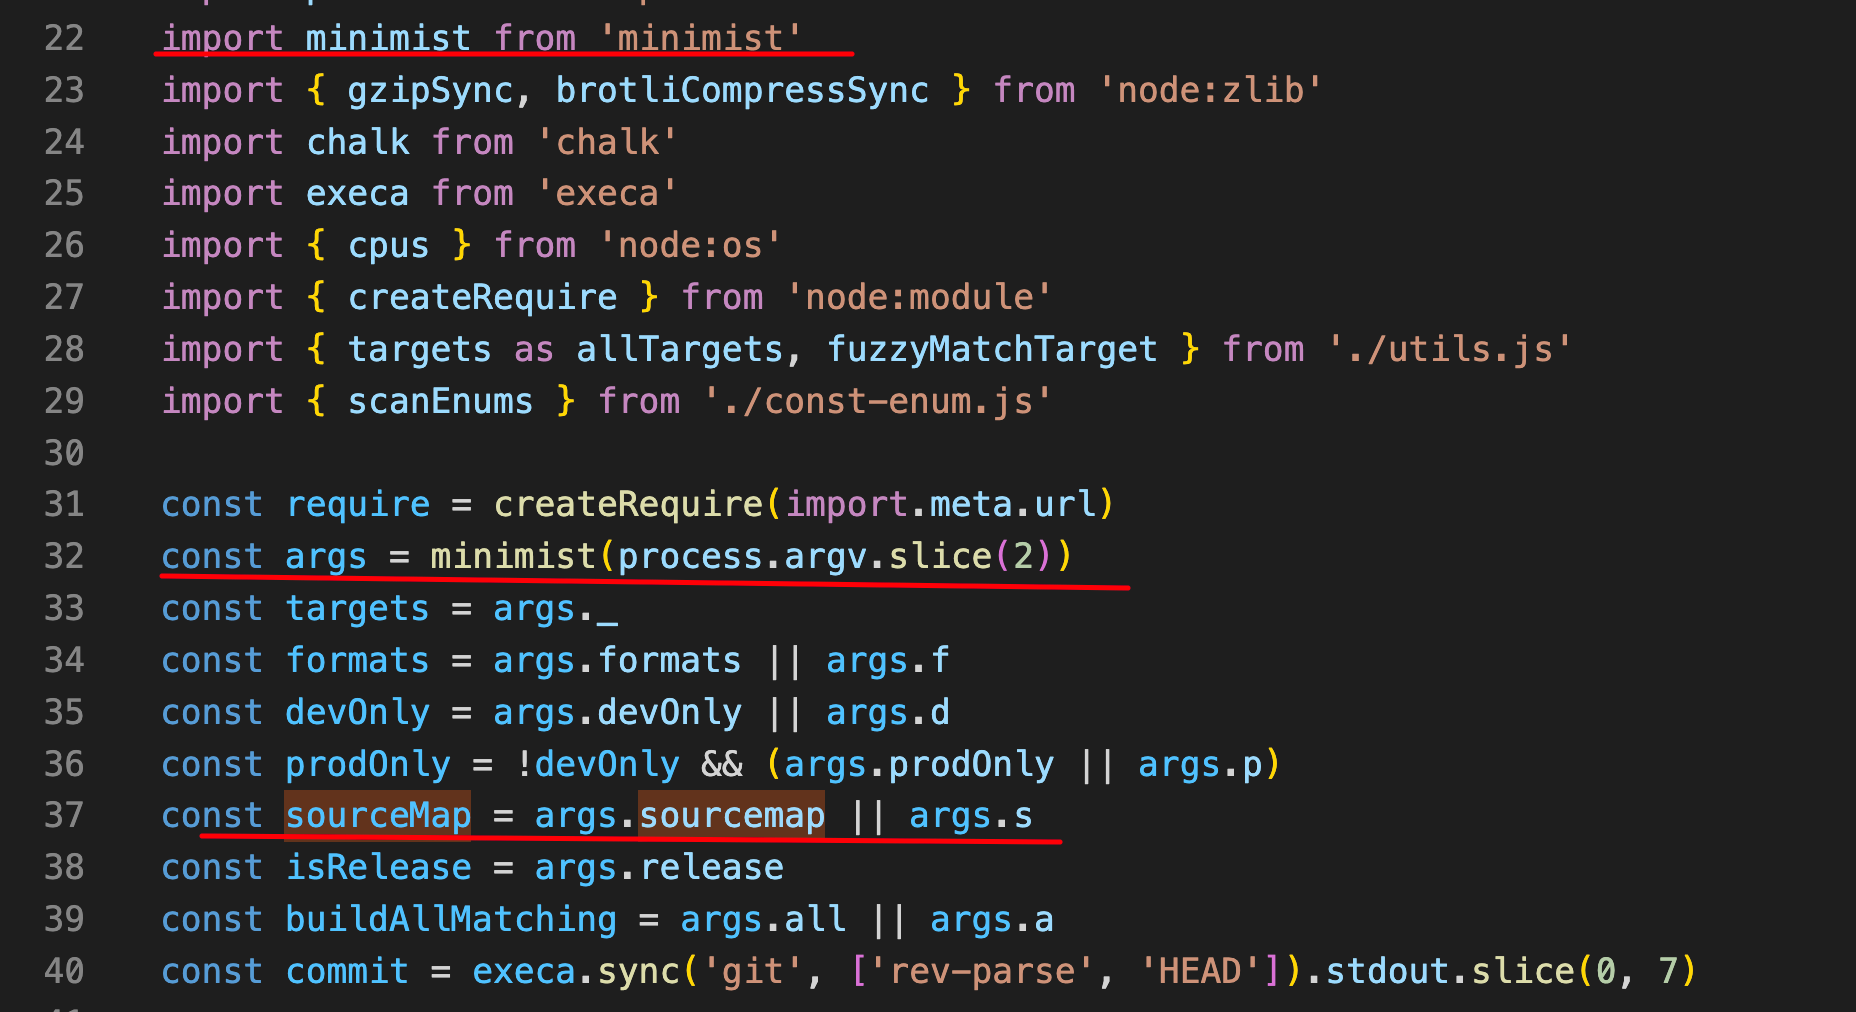Click the scanEnums import identifier

click(x=440, y=401)
